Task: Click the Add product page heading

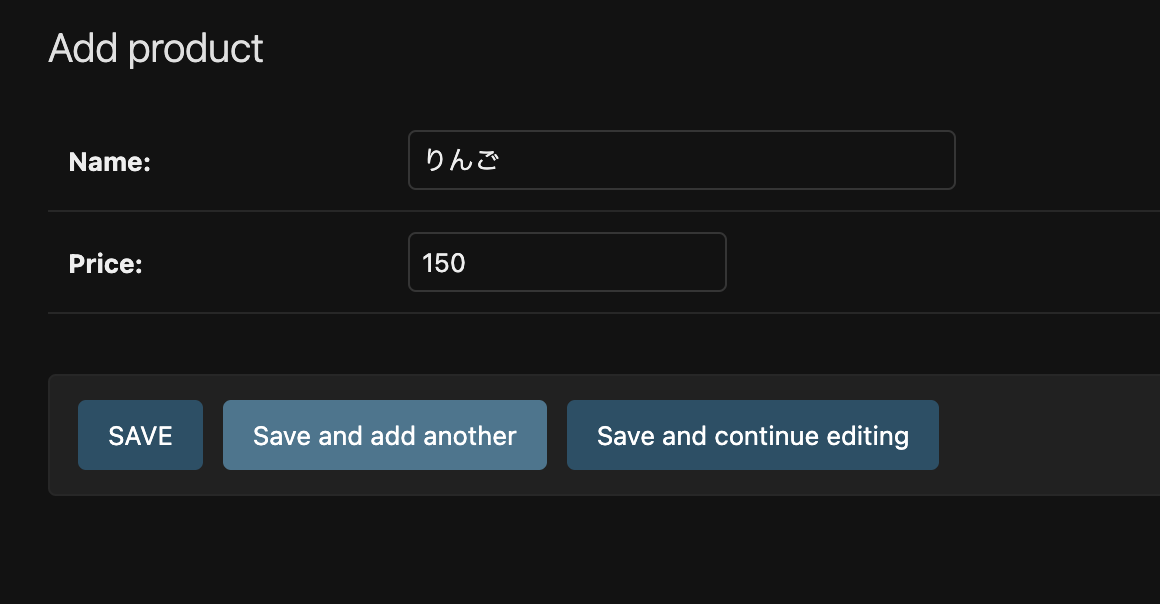Action: coord(156,47)
